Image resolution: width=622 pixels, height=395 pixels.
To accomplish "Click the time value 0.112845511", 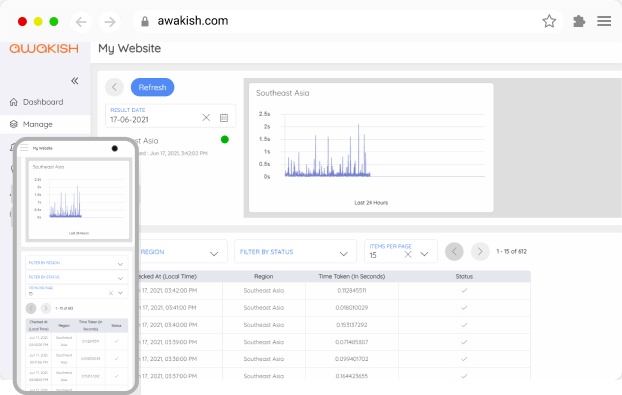I will 352,291.
